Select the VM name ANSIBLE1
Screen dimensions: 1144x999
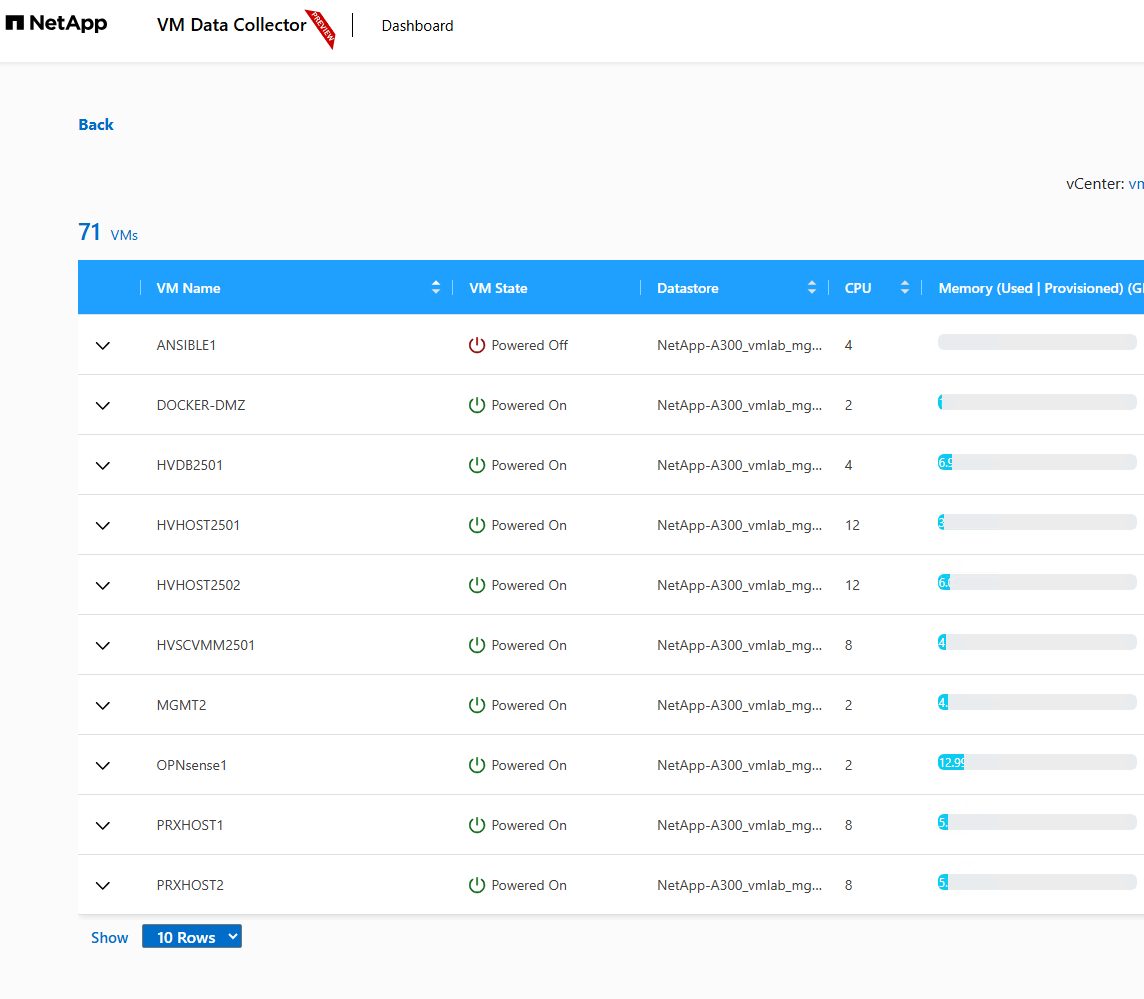point(186,345)
